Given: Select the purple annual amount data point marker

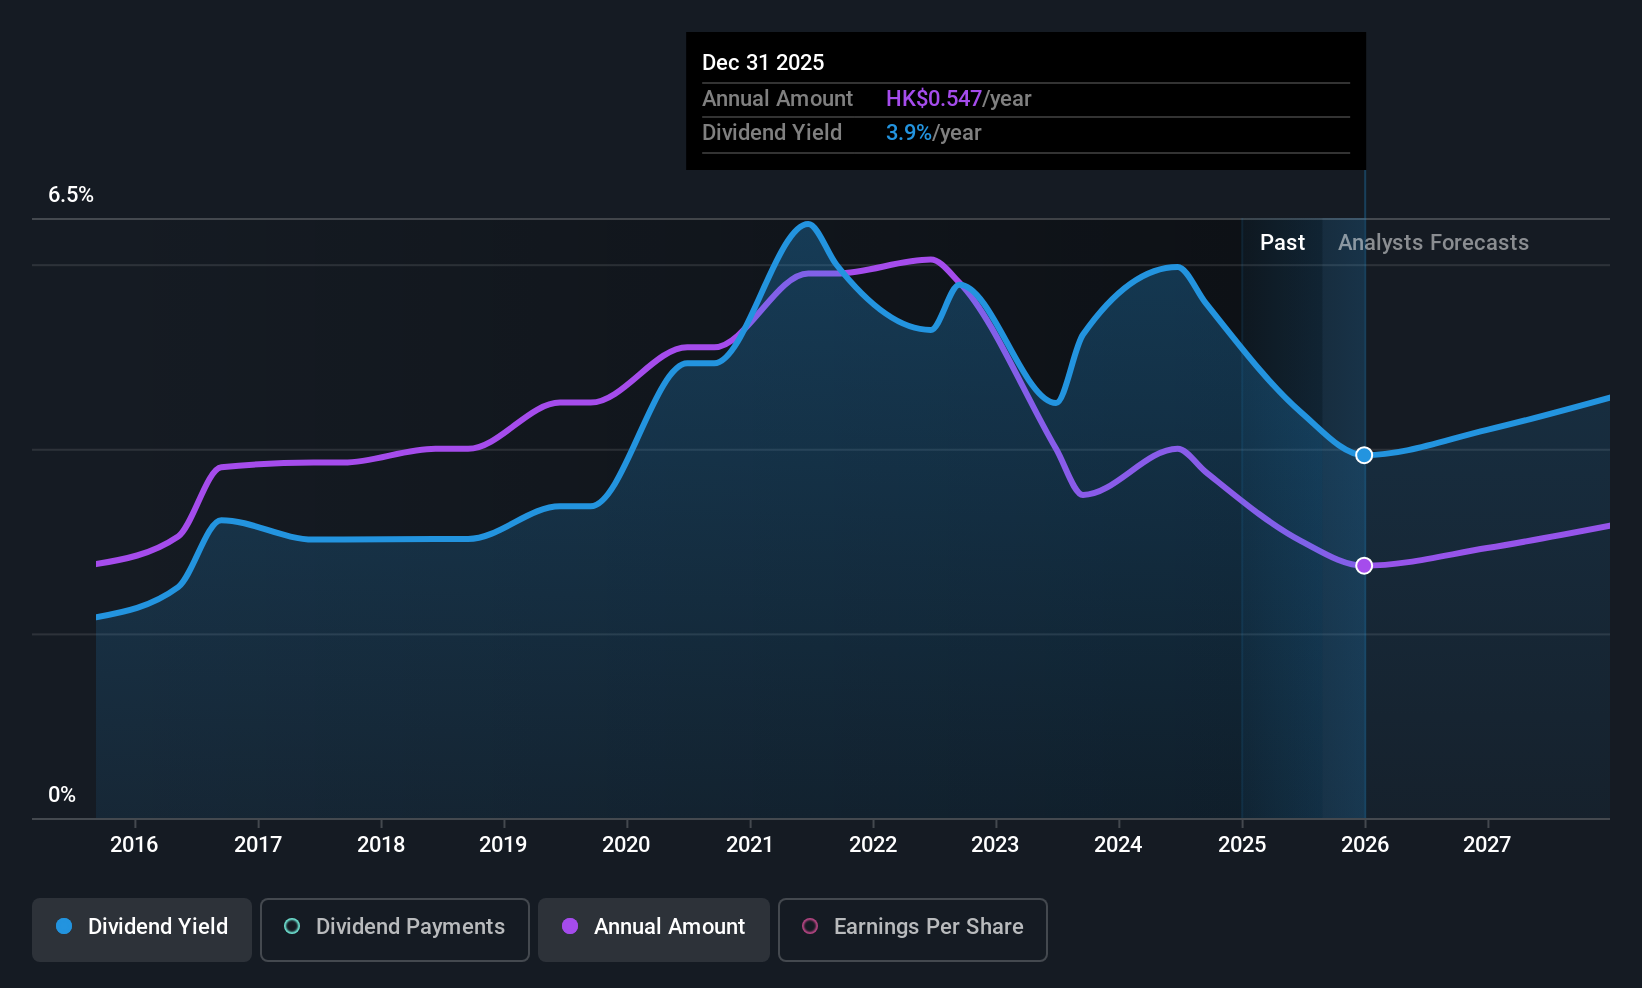Looking at the screenshot, I should pyautogui.click(x=1364, y=566).
